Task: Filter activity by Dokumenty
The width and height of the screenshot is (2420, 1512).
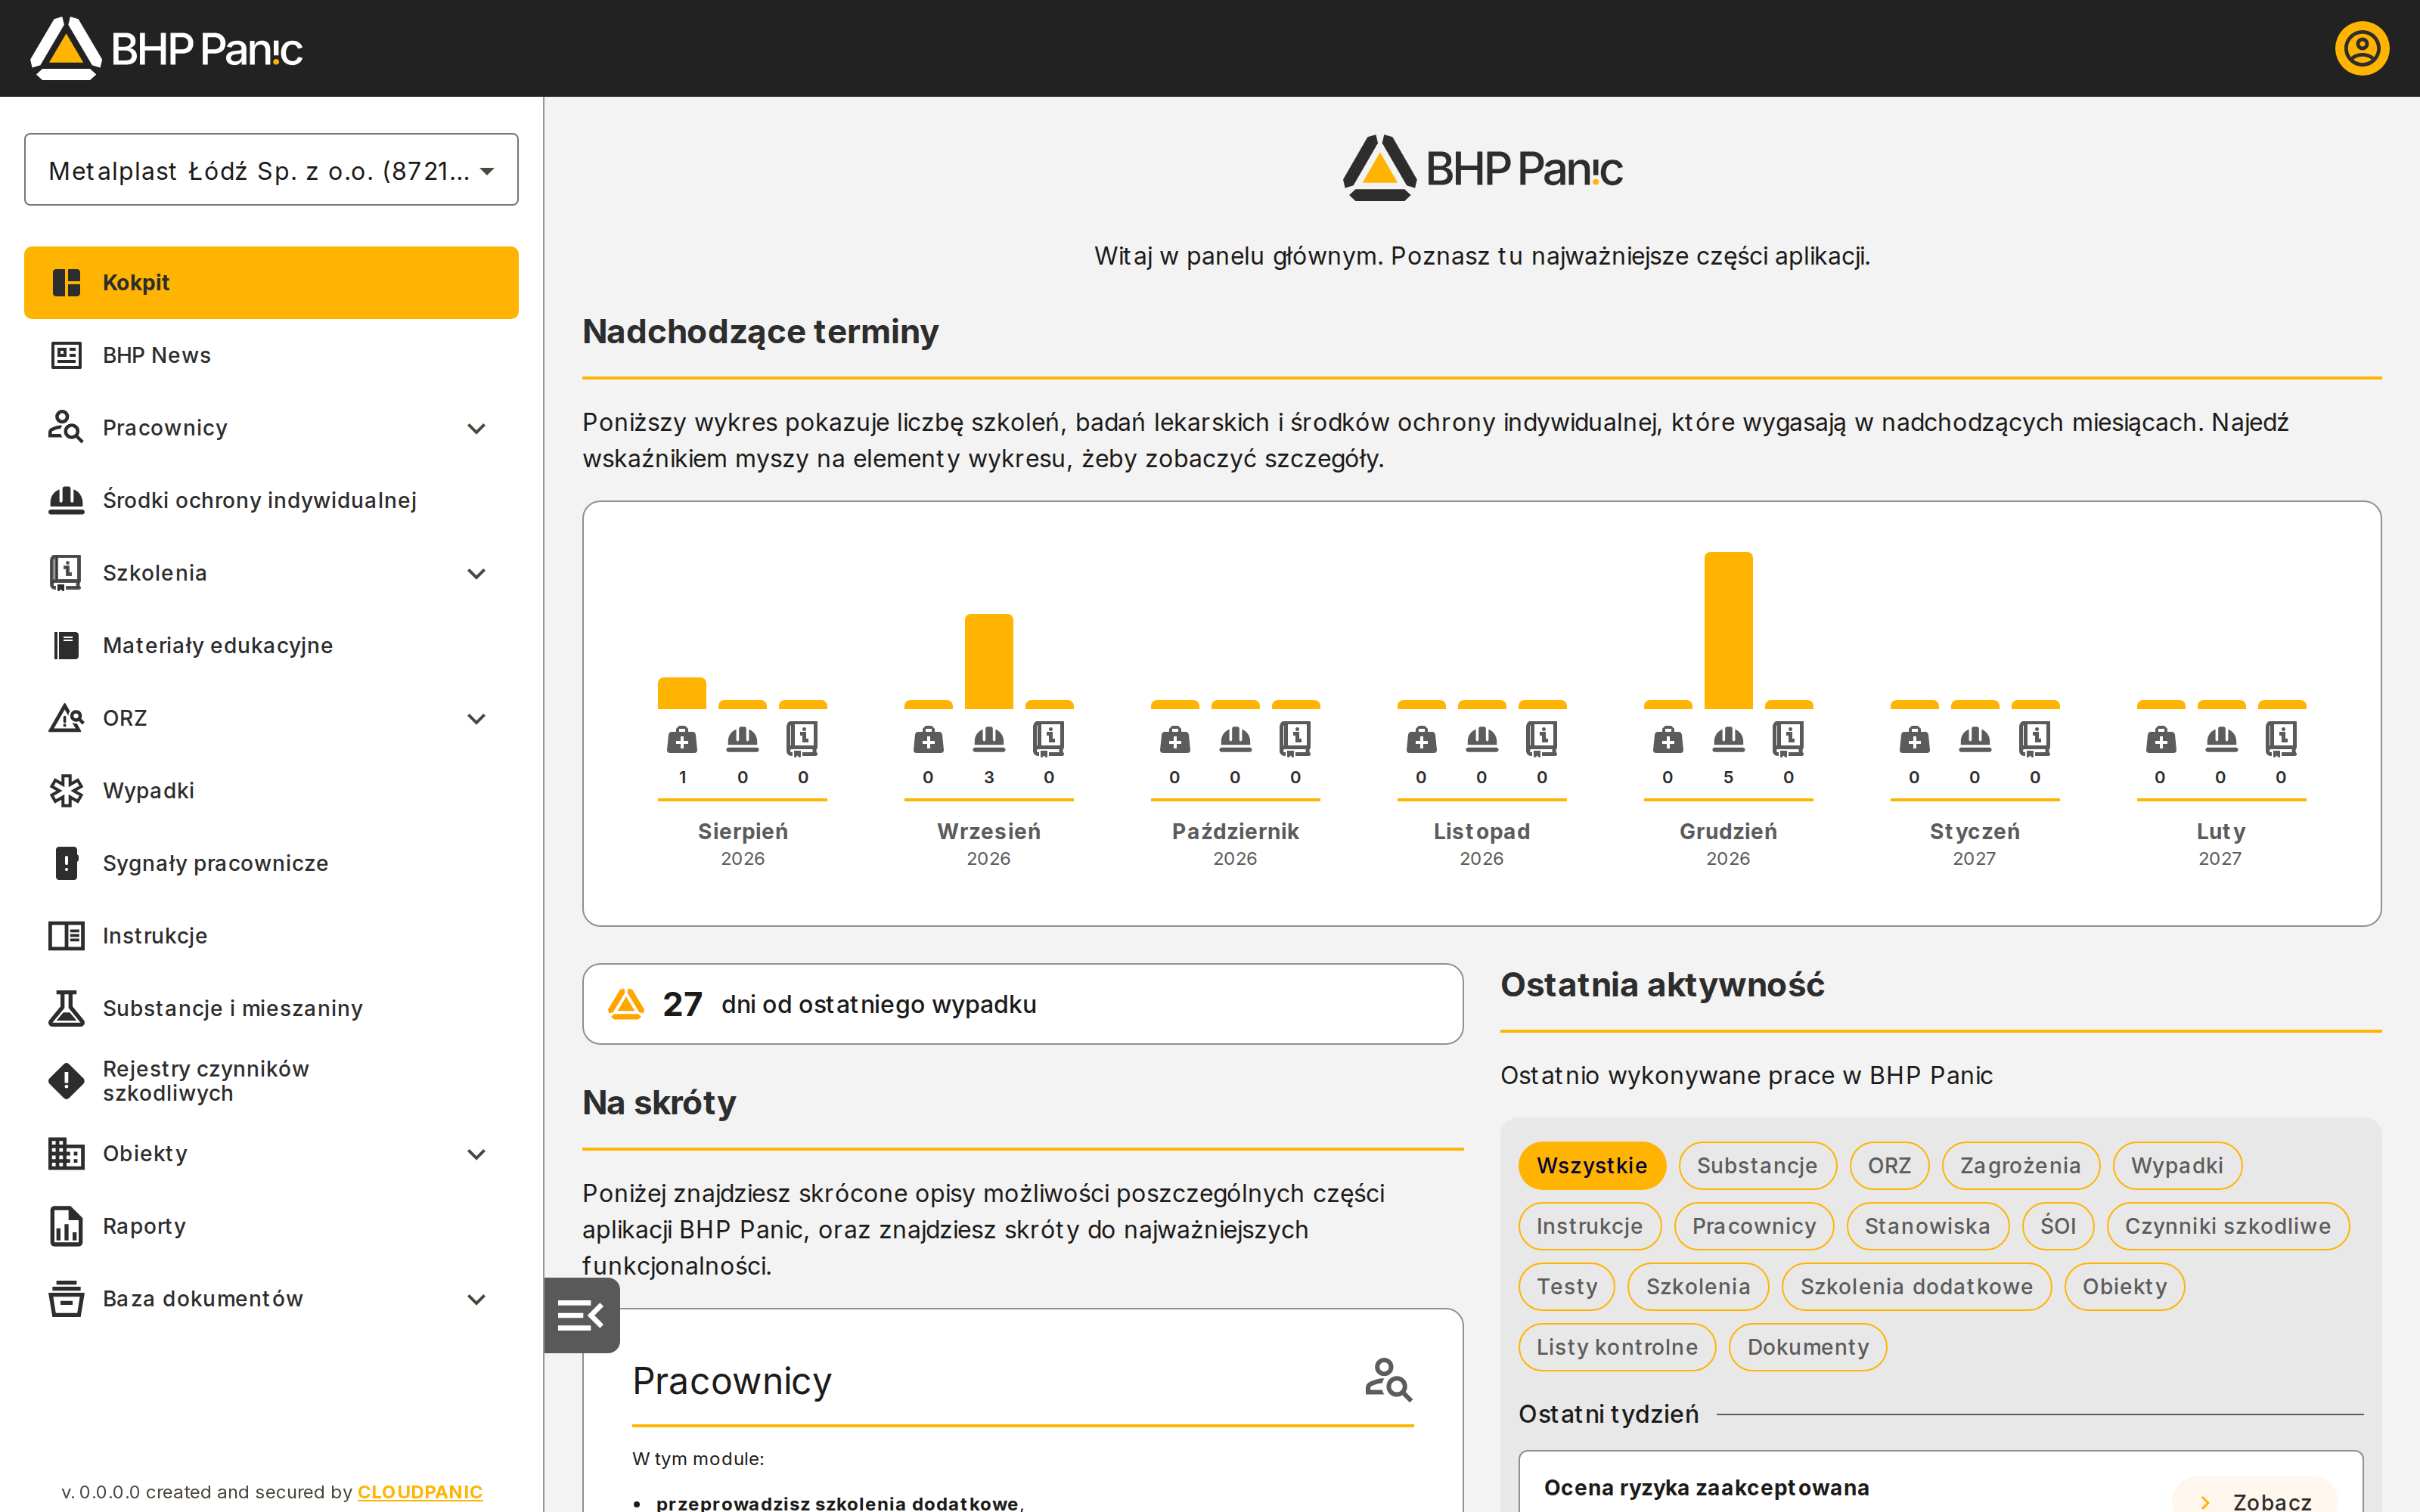Action: click(x=1808, y=1347)
